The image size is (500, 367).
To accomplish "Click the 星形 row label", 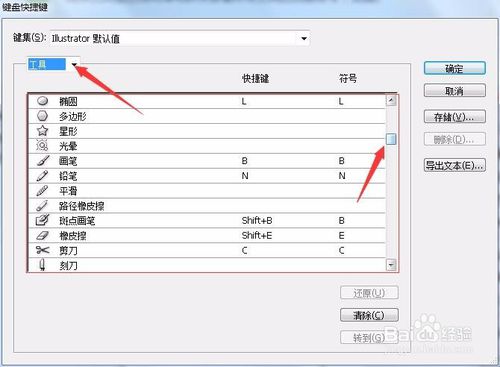I will point(68,131).
